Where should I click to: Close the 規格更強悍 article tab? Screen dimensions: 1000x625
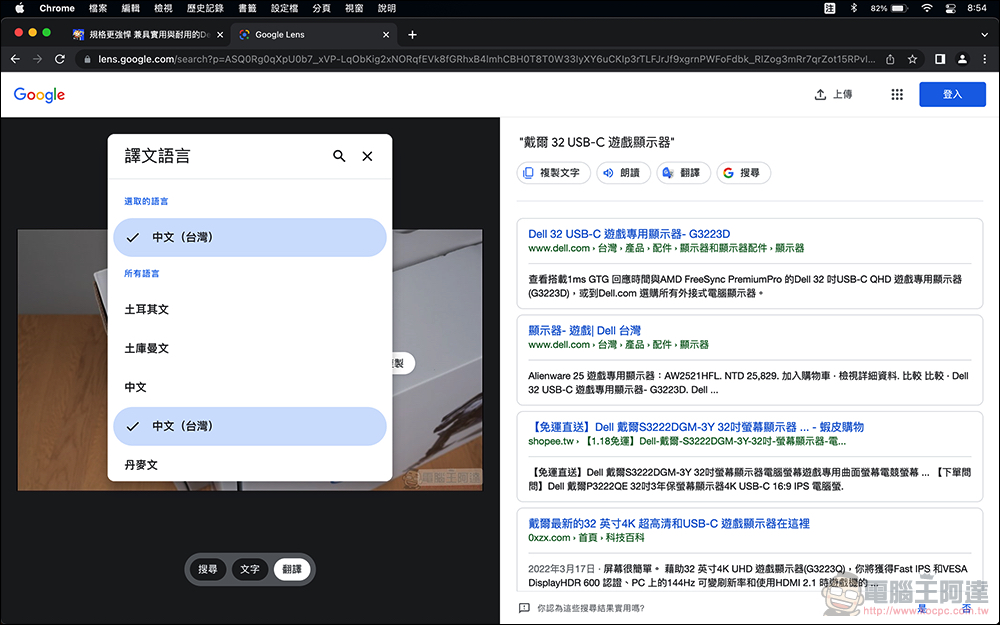220,34
